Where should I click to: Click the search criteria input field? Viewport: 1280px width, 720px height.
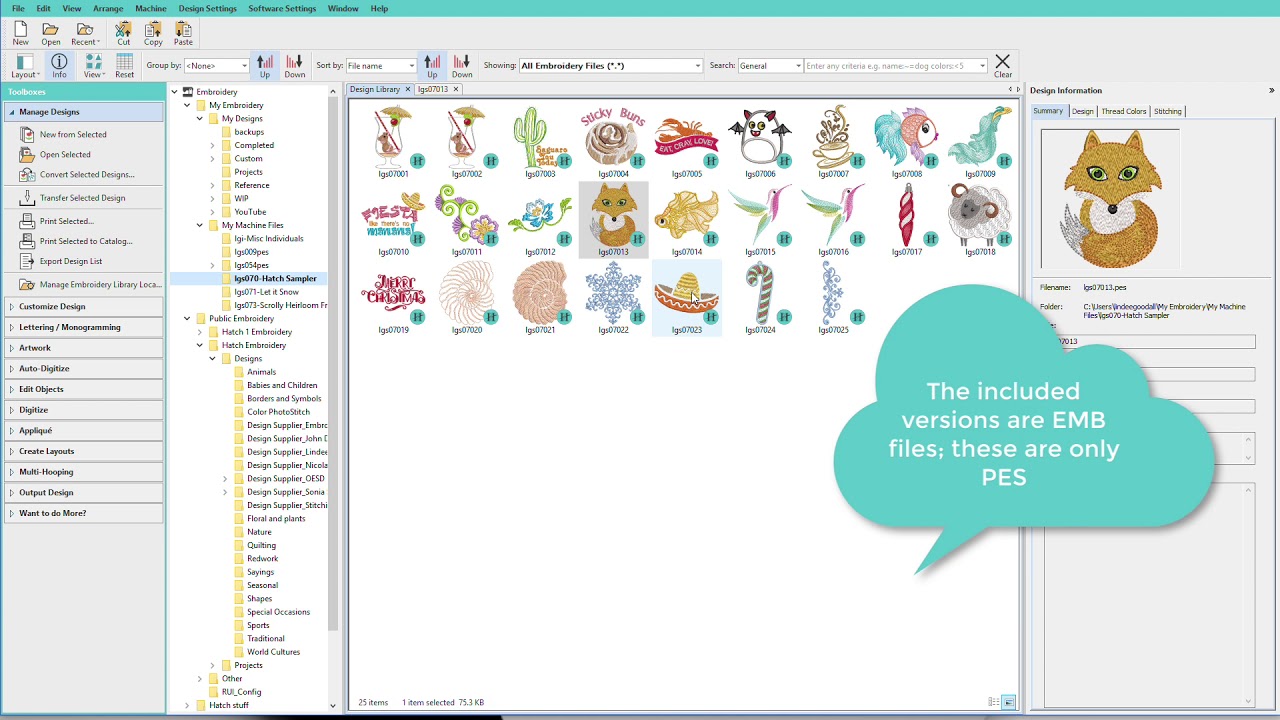[895, 66]
